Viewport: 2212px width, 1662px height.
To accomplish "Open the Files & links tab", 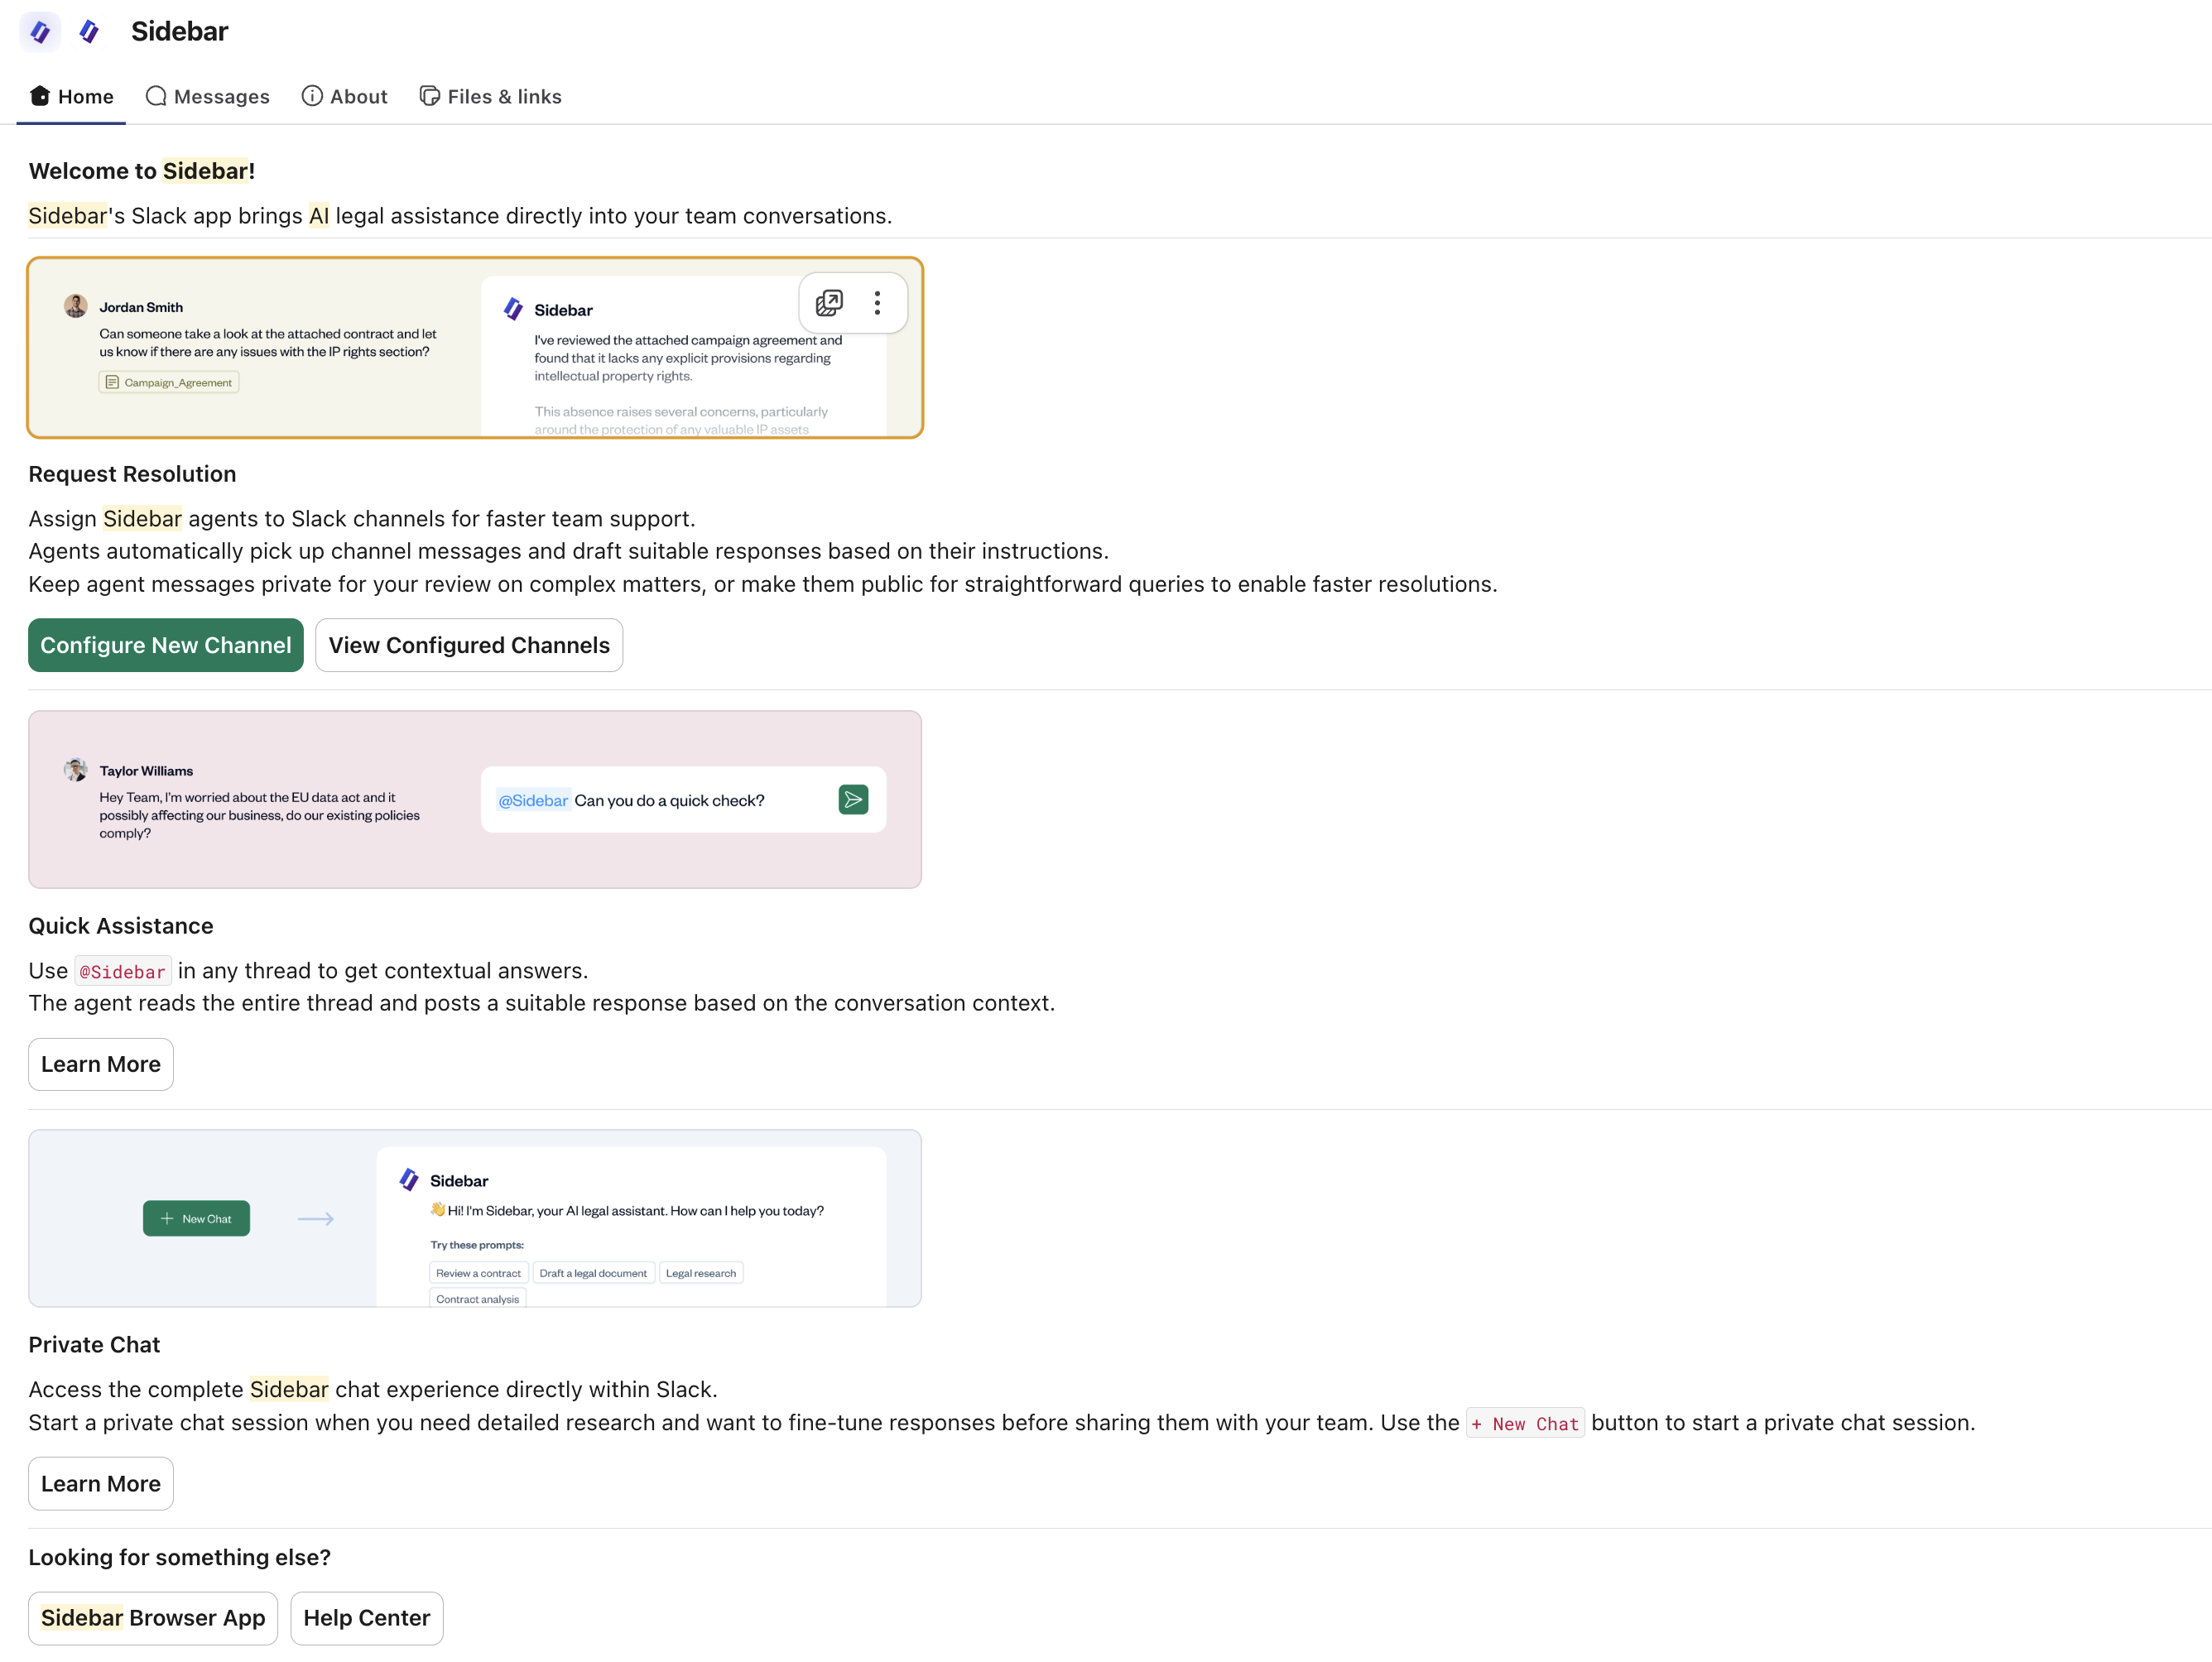I will click(x=491, y=97).
